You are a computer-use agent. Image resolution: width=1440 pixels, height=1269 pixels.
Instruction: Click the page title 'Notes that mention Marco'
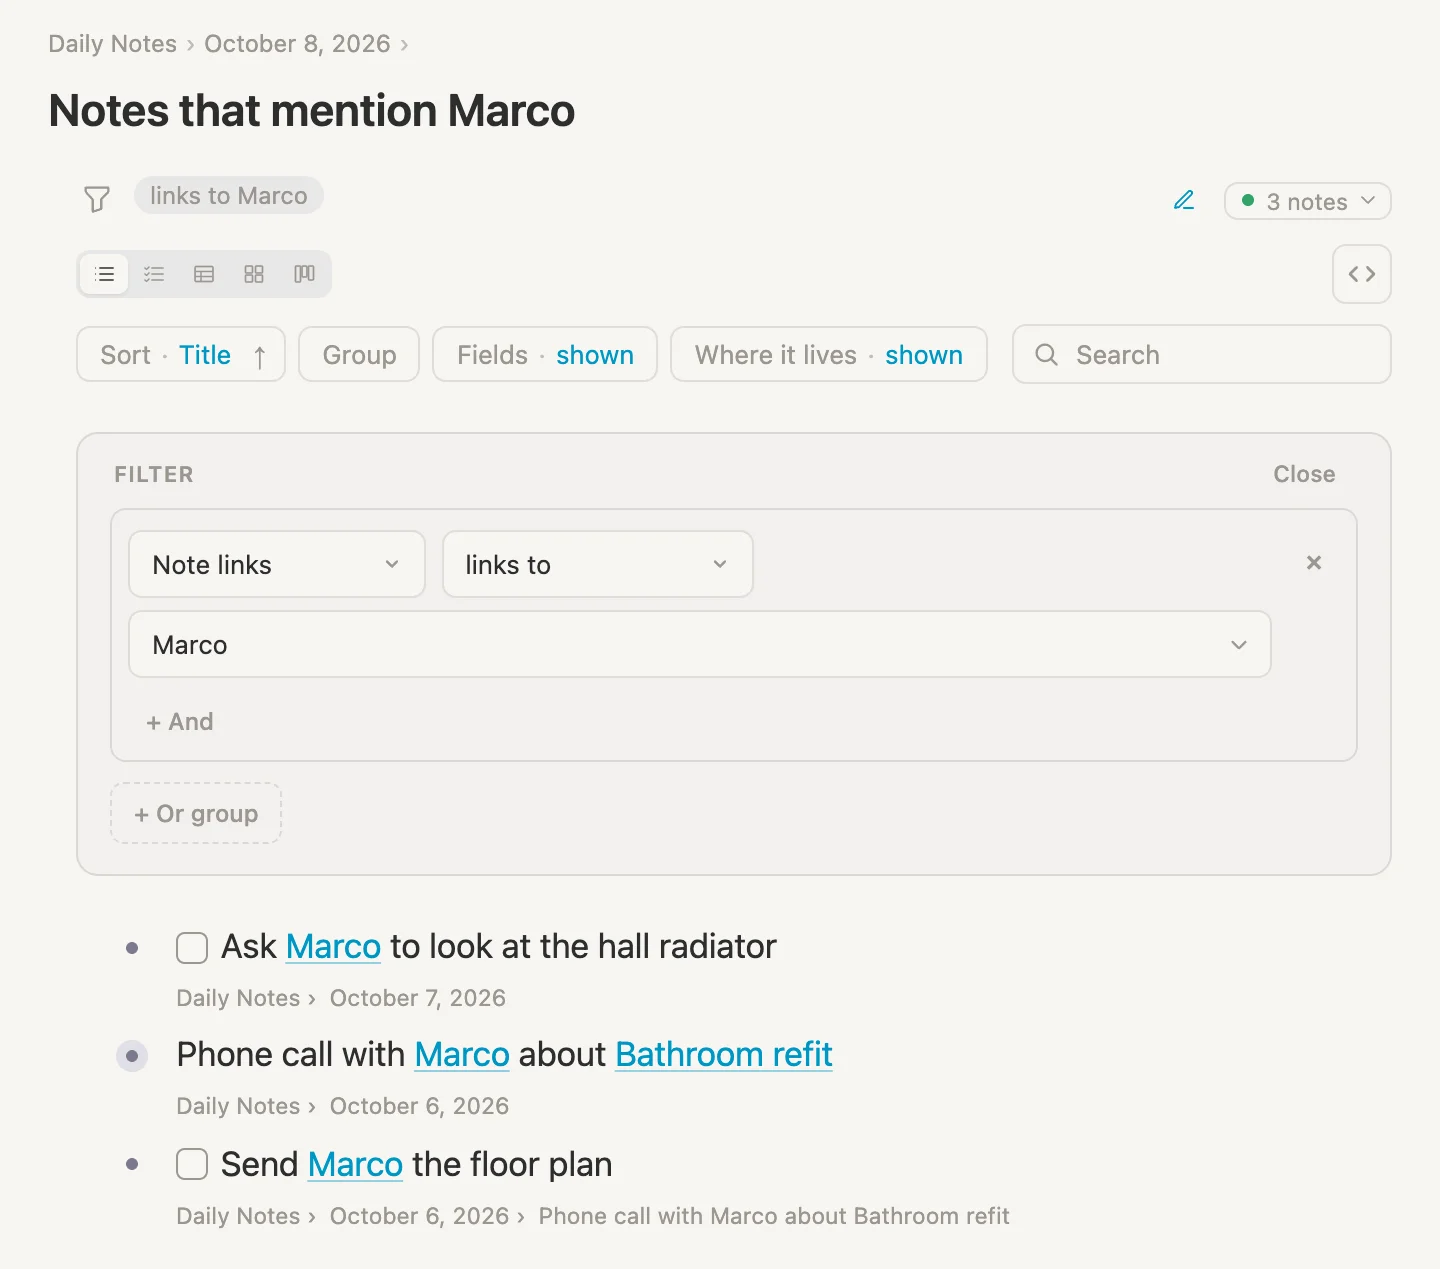[312, 110]
